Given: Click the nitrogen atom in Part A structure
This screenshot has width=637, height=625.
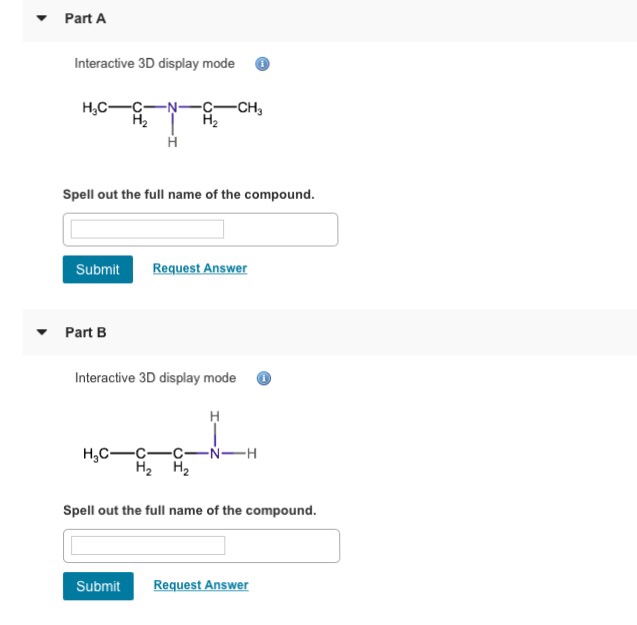Looking at the screenshot, I should [172, 108].
